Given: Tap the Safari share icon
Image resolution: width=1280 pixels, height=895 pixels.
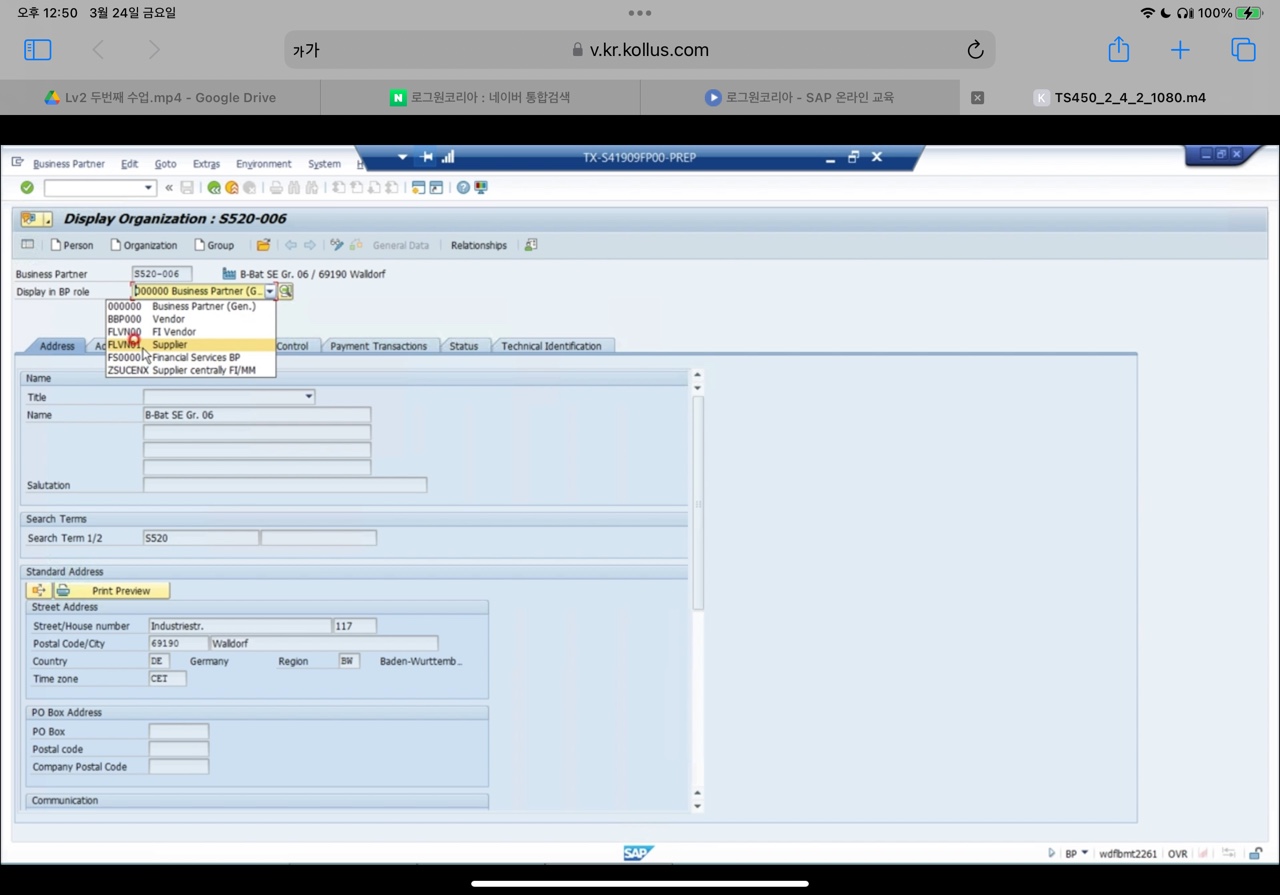Looking at the screenshot, I should click(1119, 50).
